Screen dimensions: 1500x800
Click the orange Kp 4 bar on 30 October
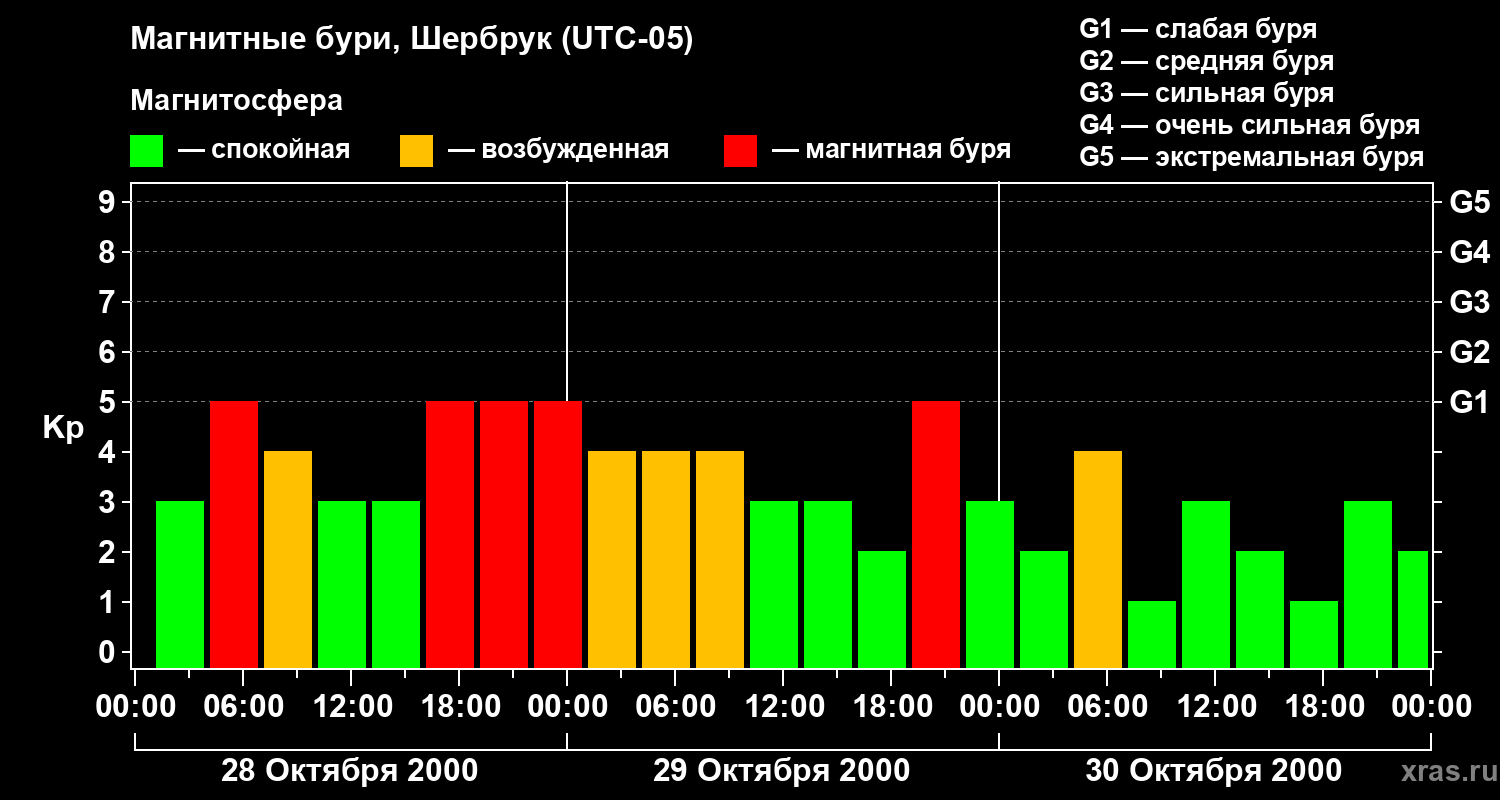click(x=1098, y=559)
